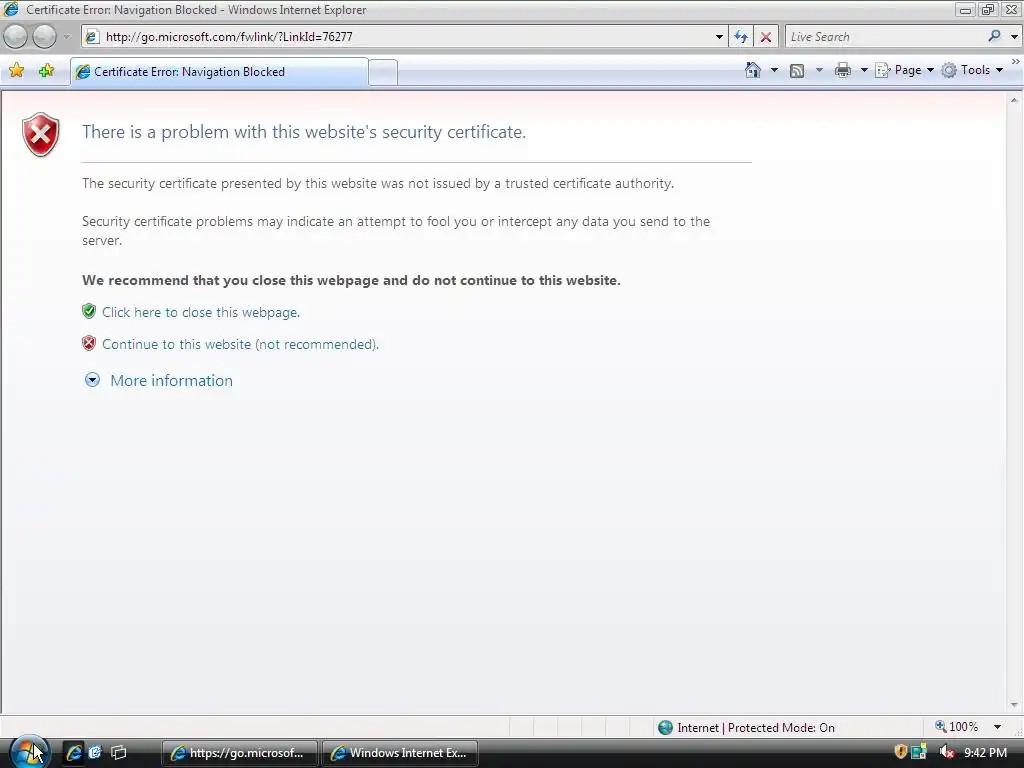Click the Switch between windows icon
Viewport: 1024px width, 768px height.
[x=118, y=752]
